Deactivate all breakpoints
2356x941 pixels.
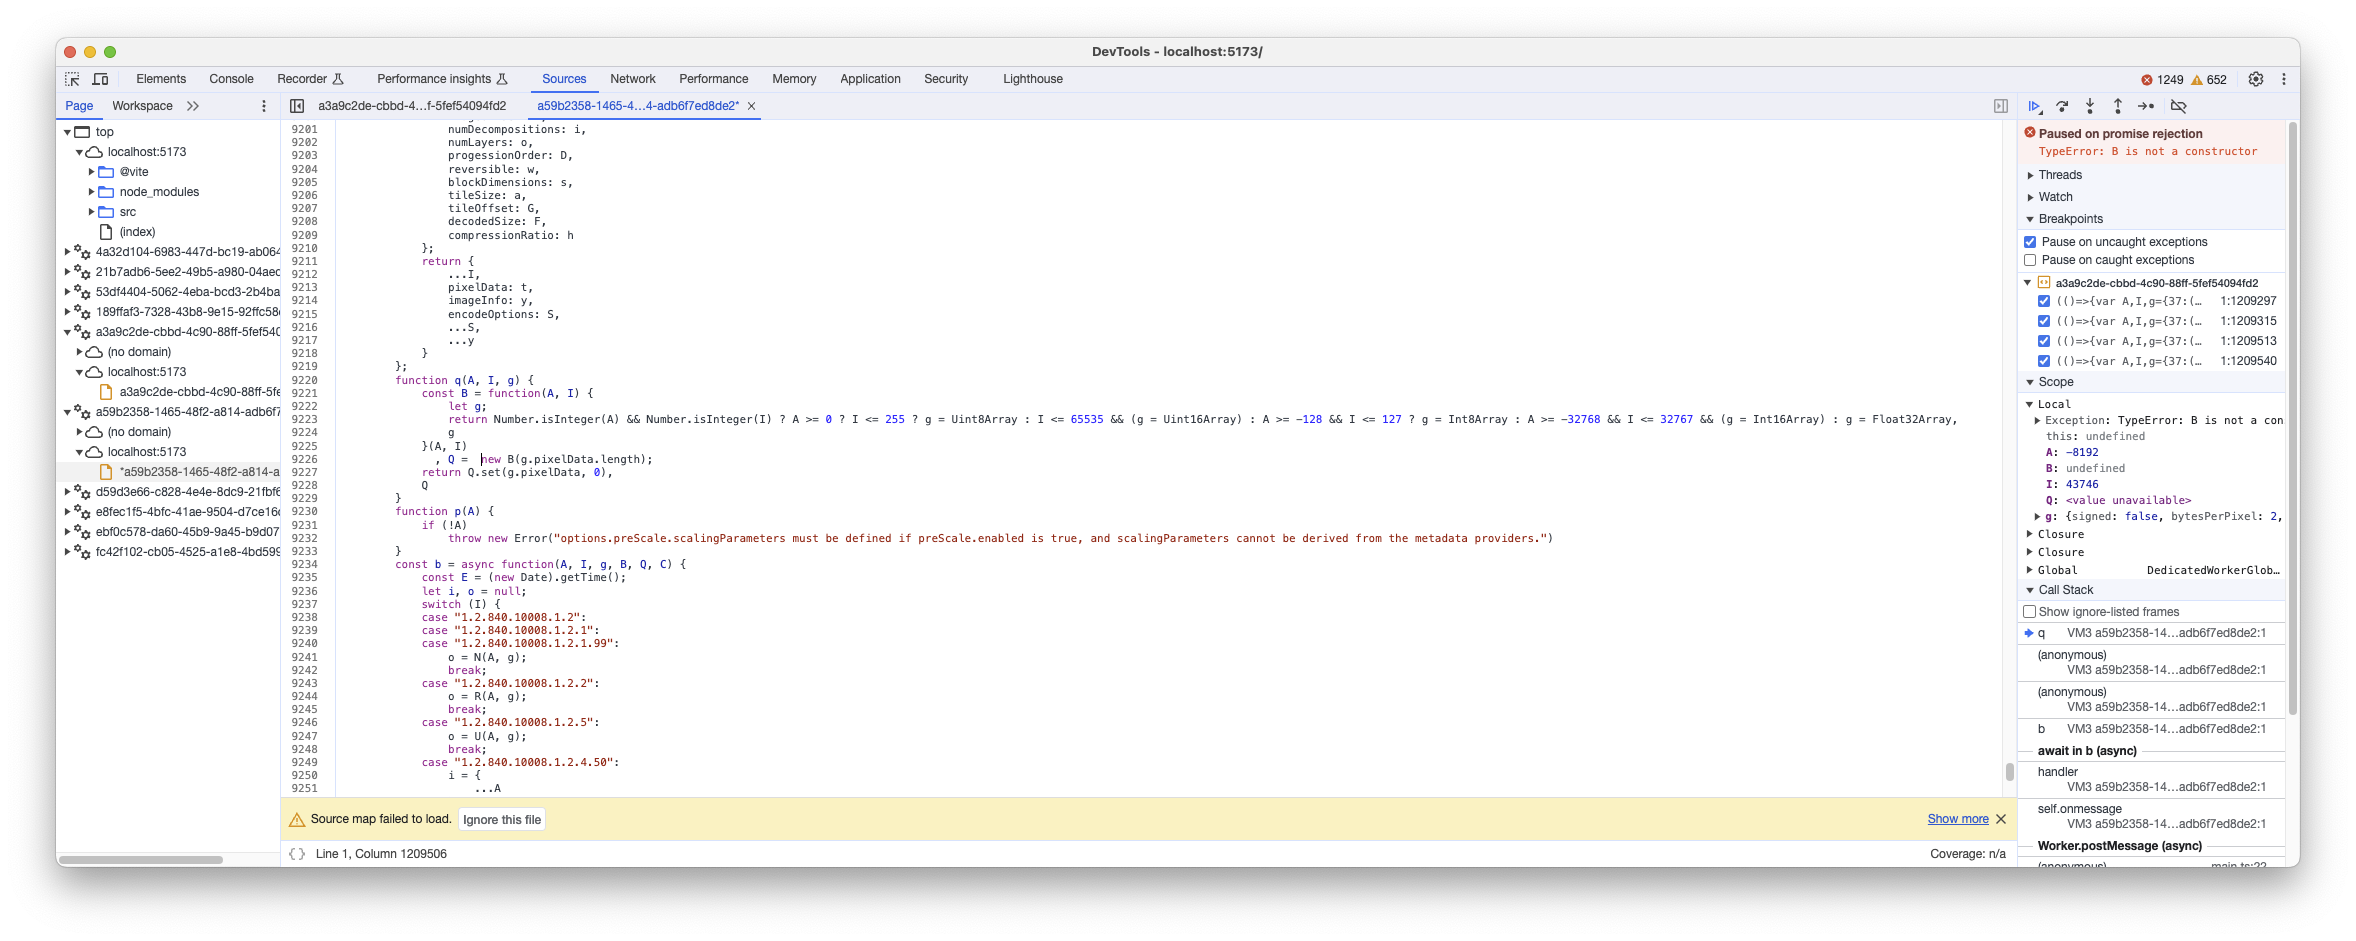pos(2177,106)
